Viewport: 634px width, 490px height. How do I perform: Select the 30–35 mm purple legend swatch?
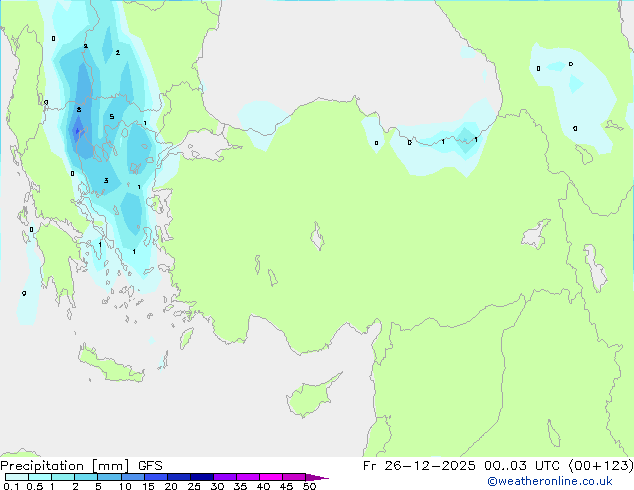coord(224,477)
